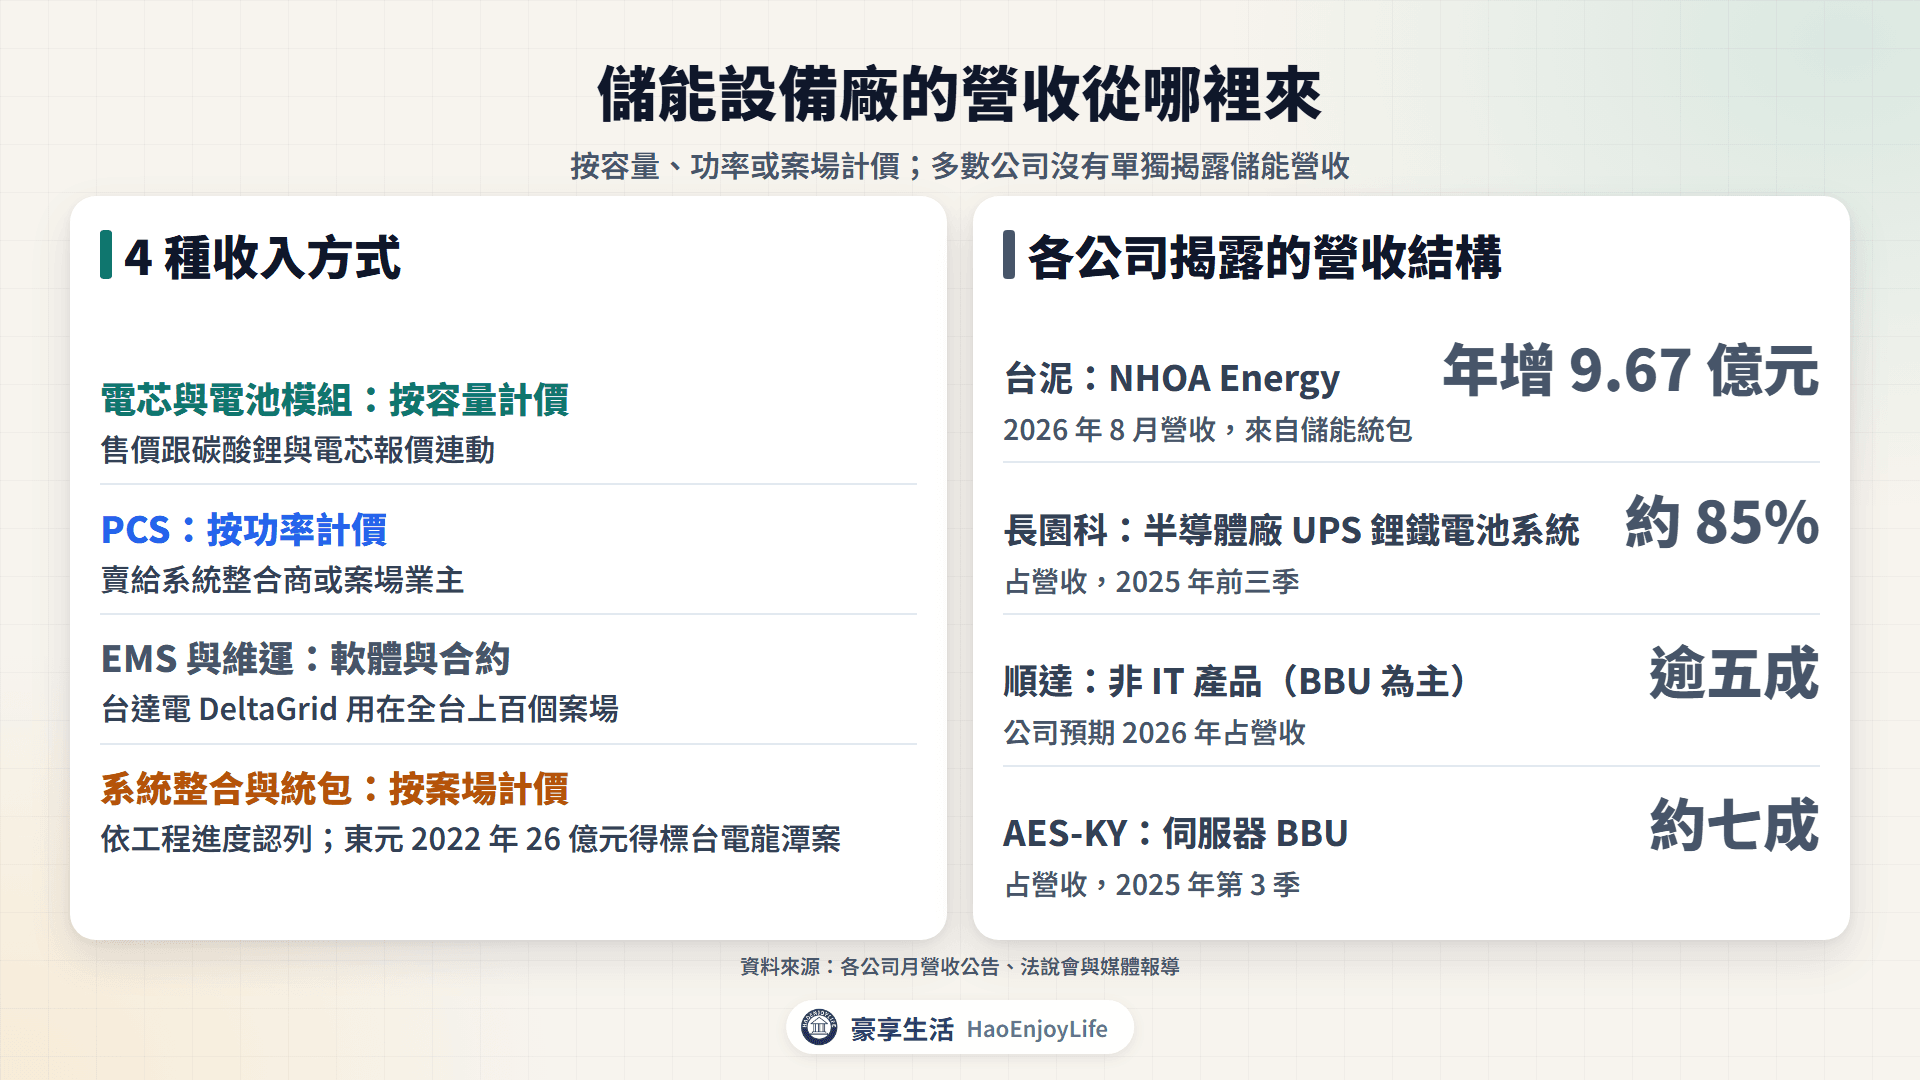
Task: Click 賣給系統整合商或案場業主 line
Action: [283, 580]
